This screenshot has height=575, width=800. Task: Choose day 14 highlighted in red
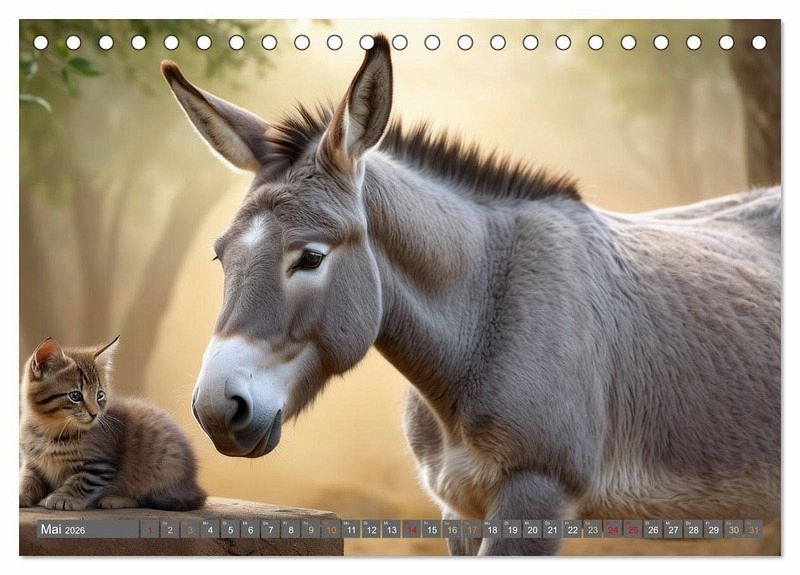(x=411, y=530)
